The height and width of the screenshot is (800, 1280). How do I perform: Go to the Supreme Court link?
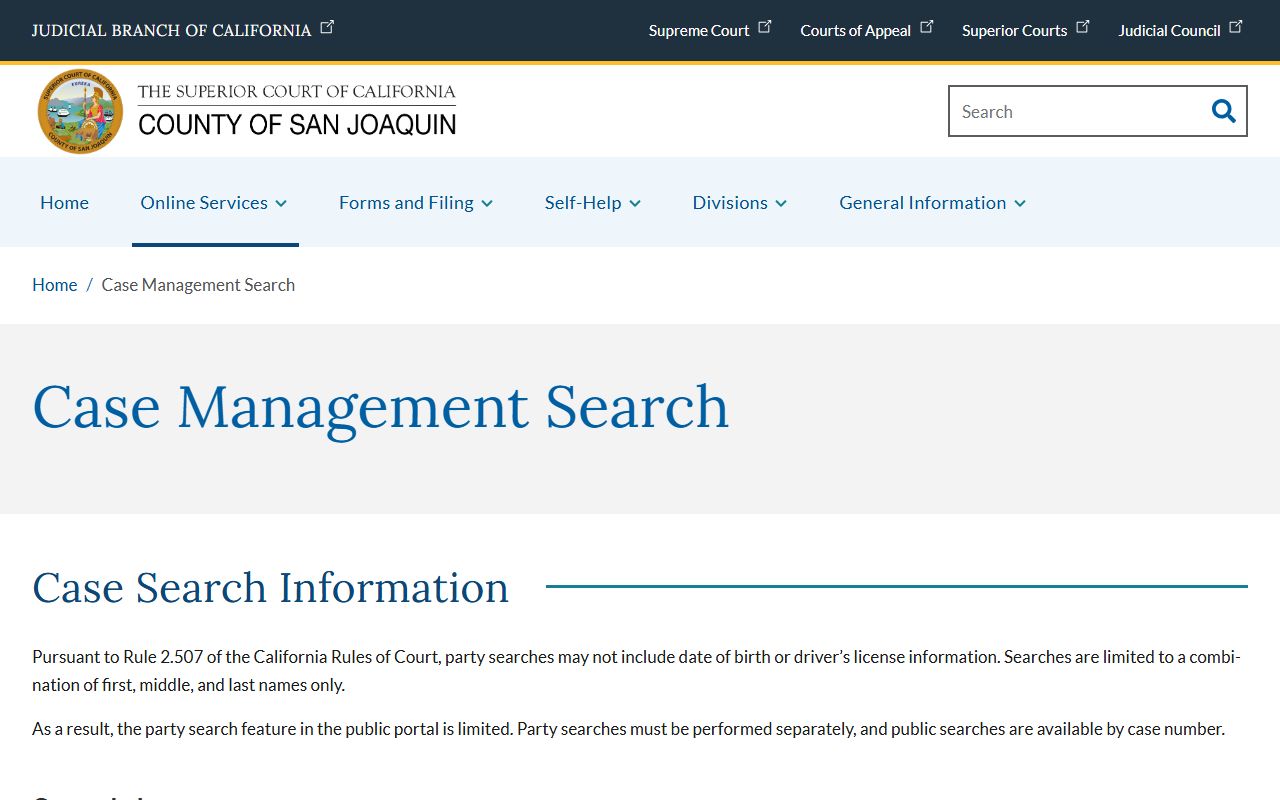(x=698, y=30)
